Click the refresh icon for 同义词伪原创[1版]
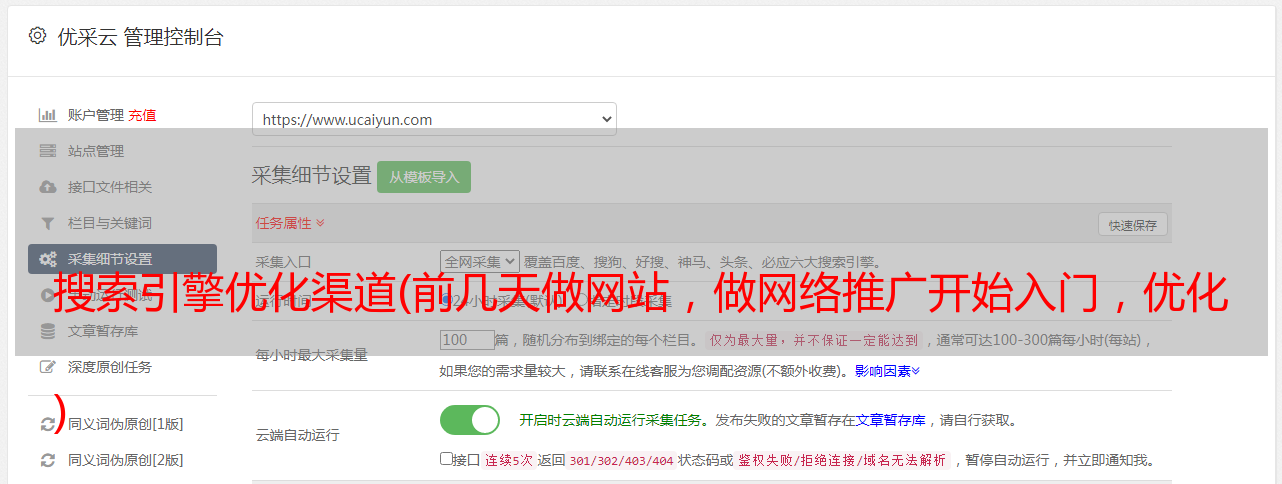 47,424
